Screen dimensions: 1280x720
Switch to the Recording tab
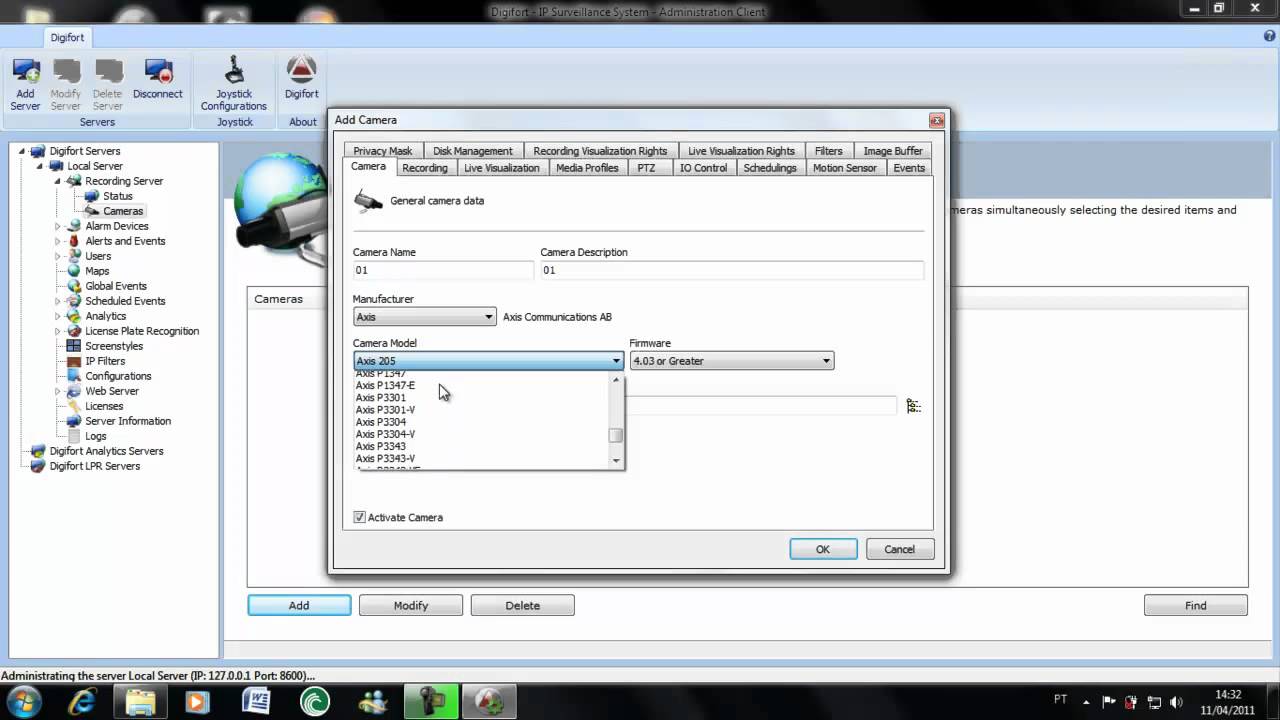424,168
